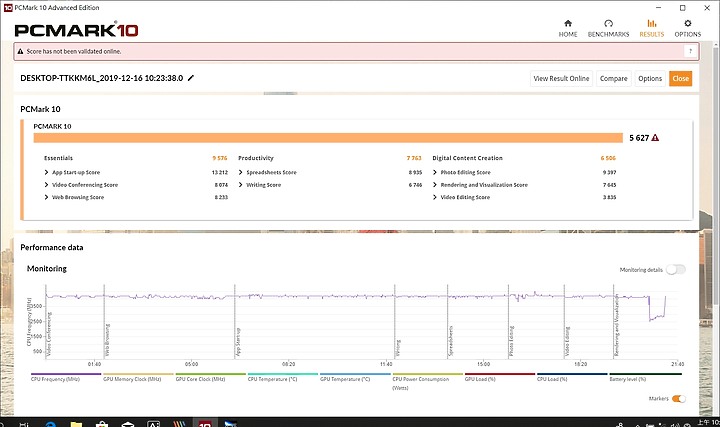Click Rendering and Visualization chart marker
720x427 pixels.
coord(617,325)
